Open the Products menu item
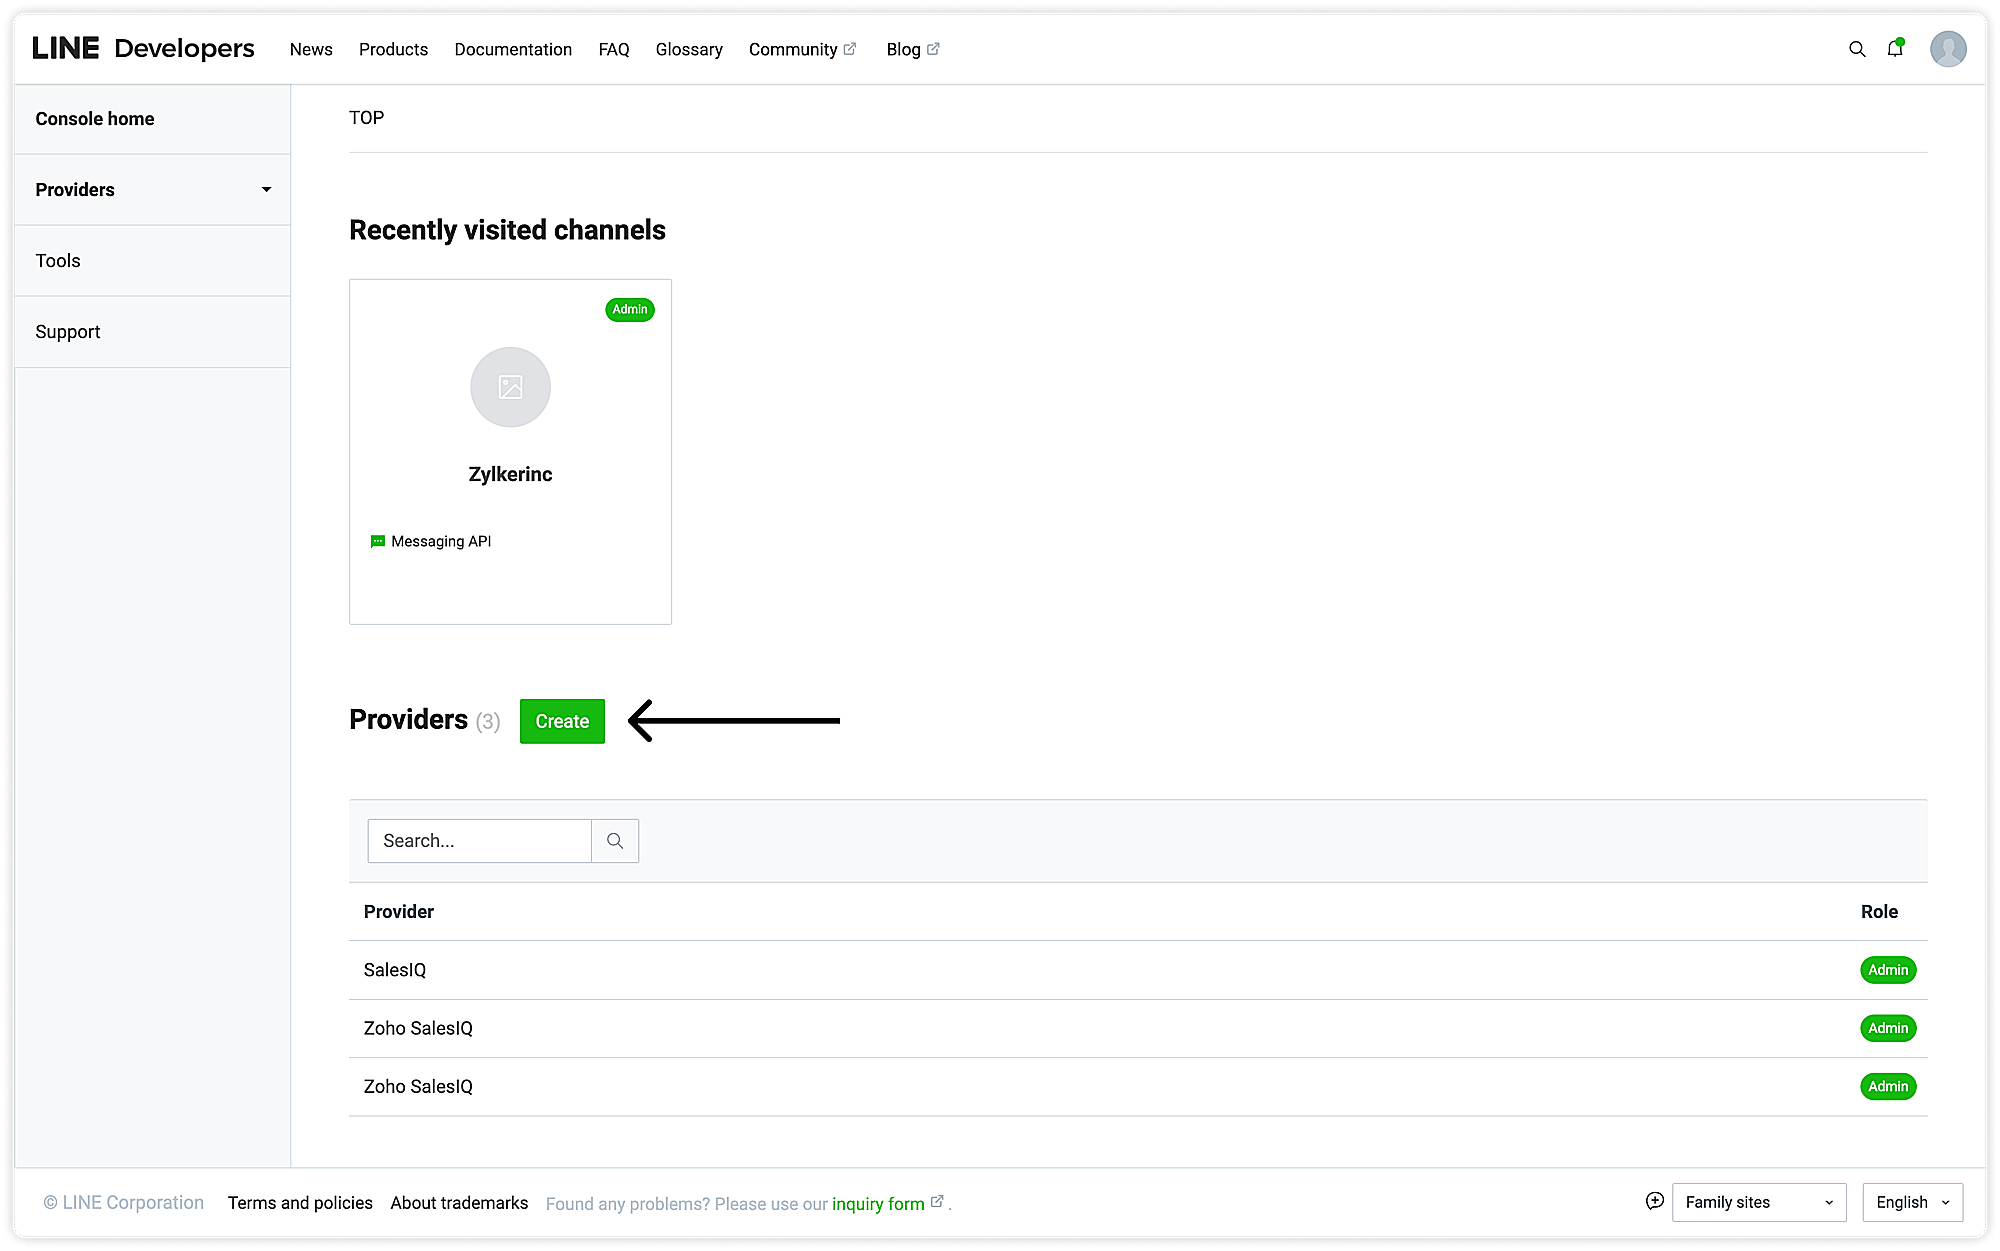Image resolution: width=2000 pixels, height=1251 pixels. pyautogui.click(x=393, y=49)
